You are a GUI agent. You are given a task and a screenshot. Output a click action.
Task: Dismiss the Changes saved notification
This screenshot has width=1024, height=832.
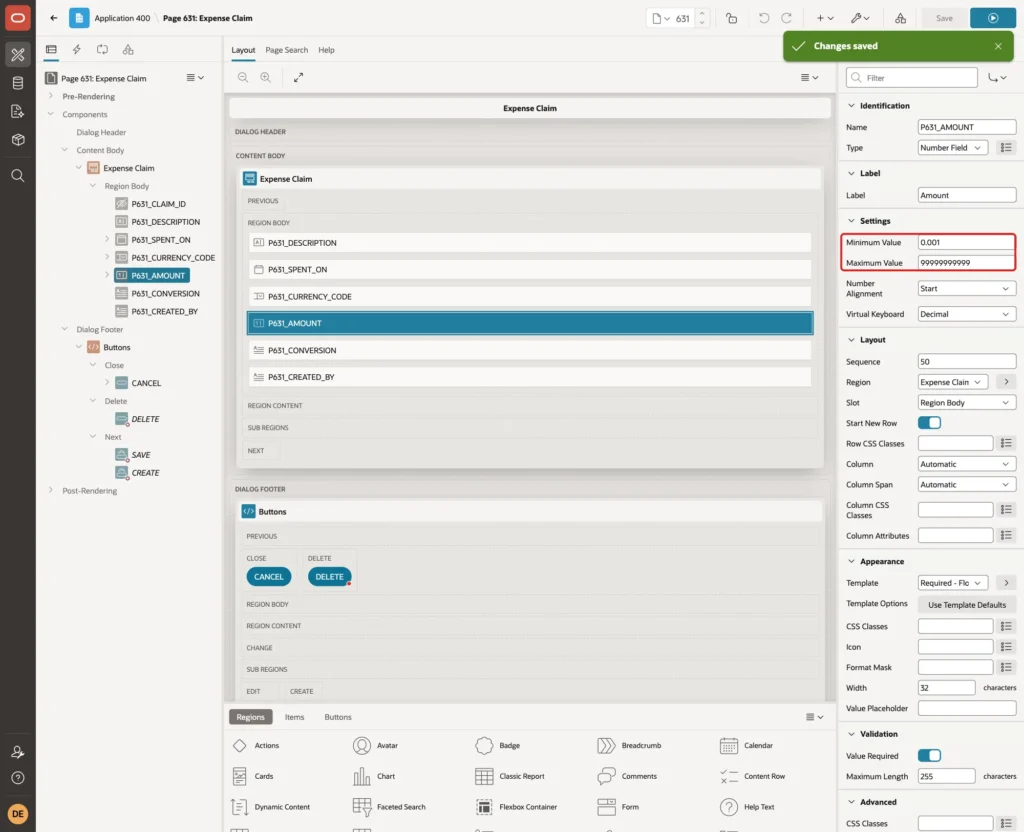998,46
